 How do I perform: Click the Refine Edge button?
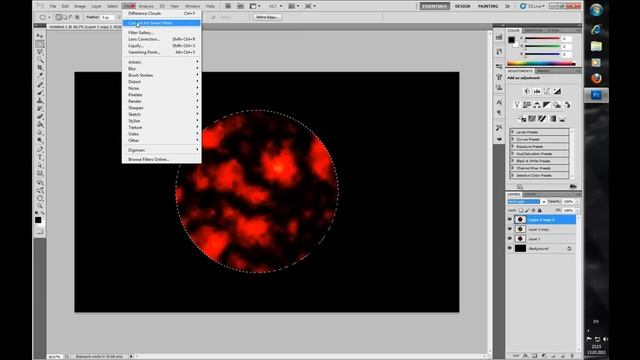point(267,17)
